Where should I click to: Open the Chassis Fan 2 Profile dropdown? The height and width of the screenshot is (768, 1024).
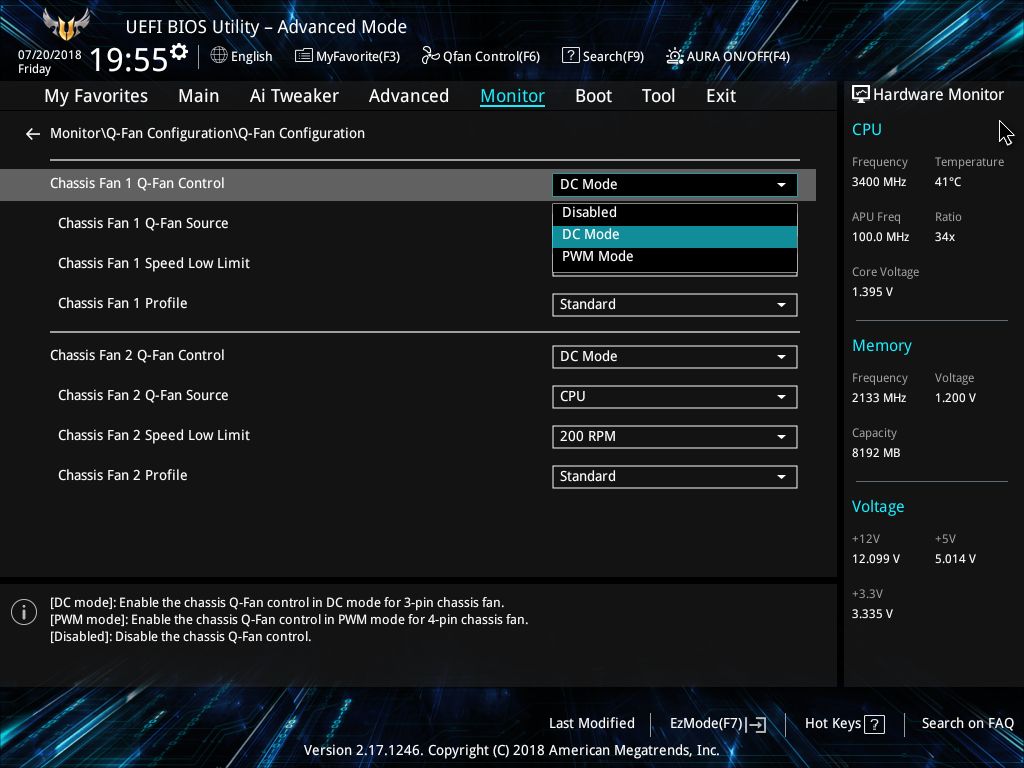pyautogui.click(x=675, y=476)
